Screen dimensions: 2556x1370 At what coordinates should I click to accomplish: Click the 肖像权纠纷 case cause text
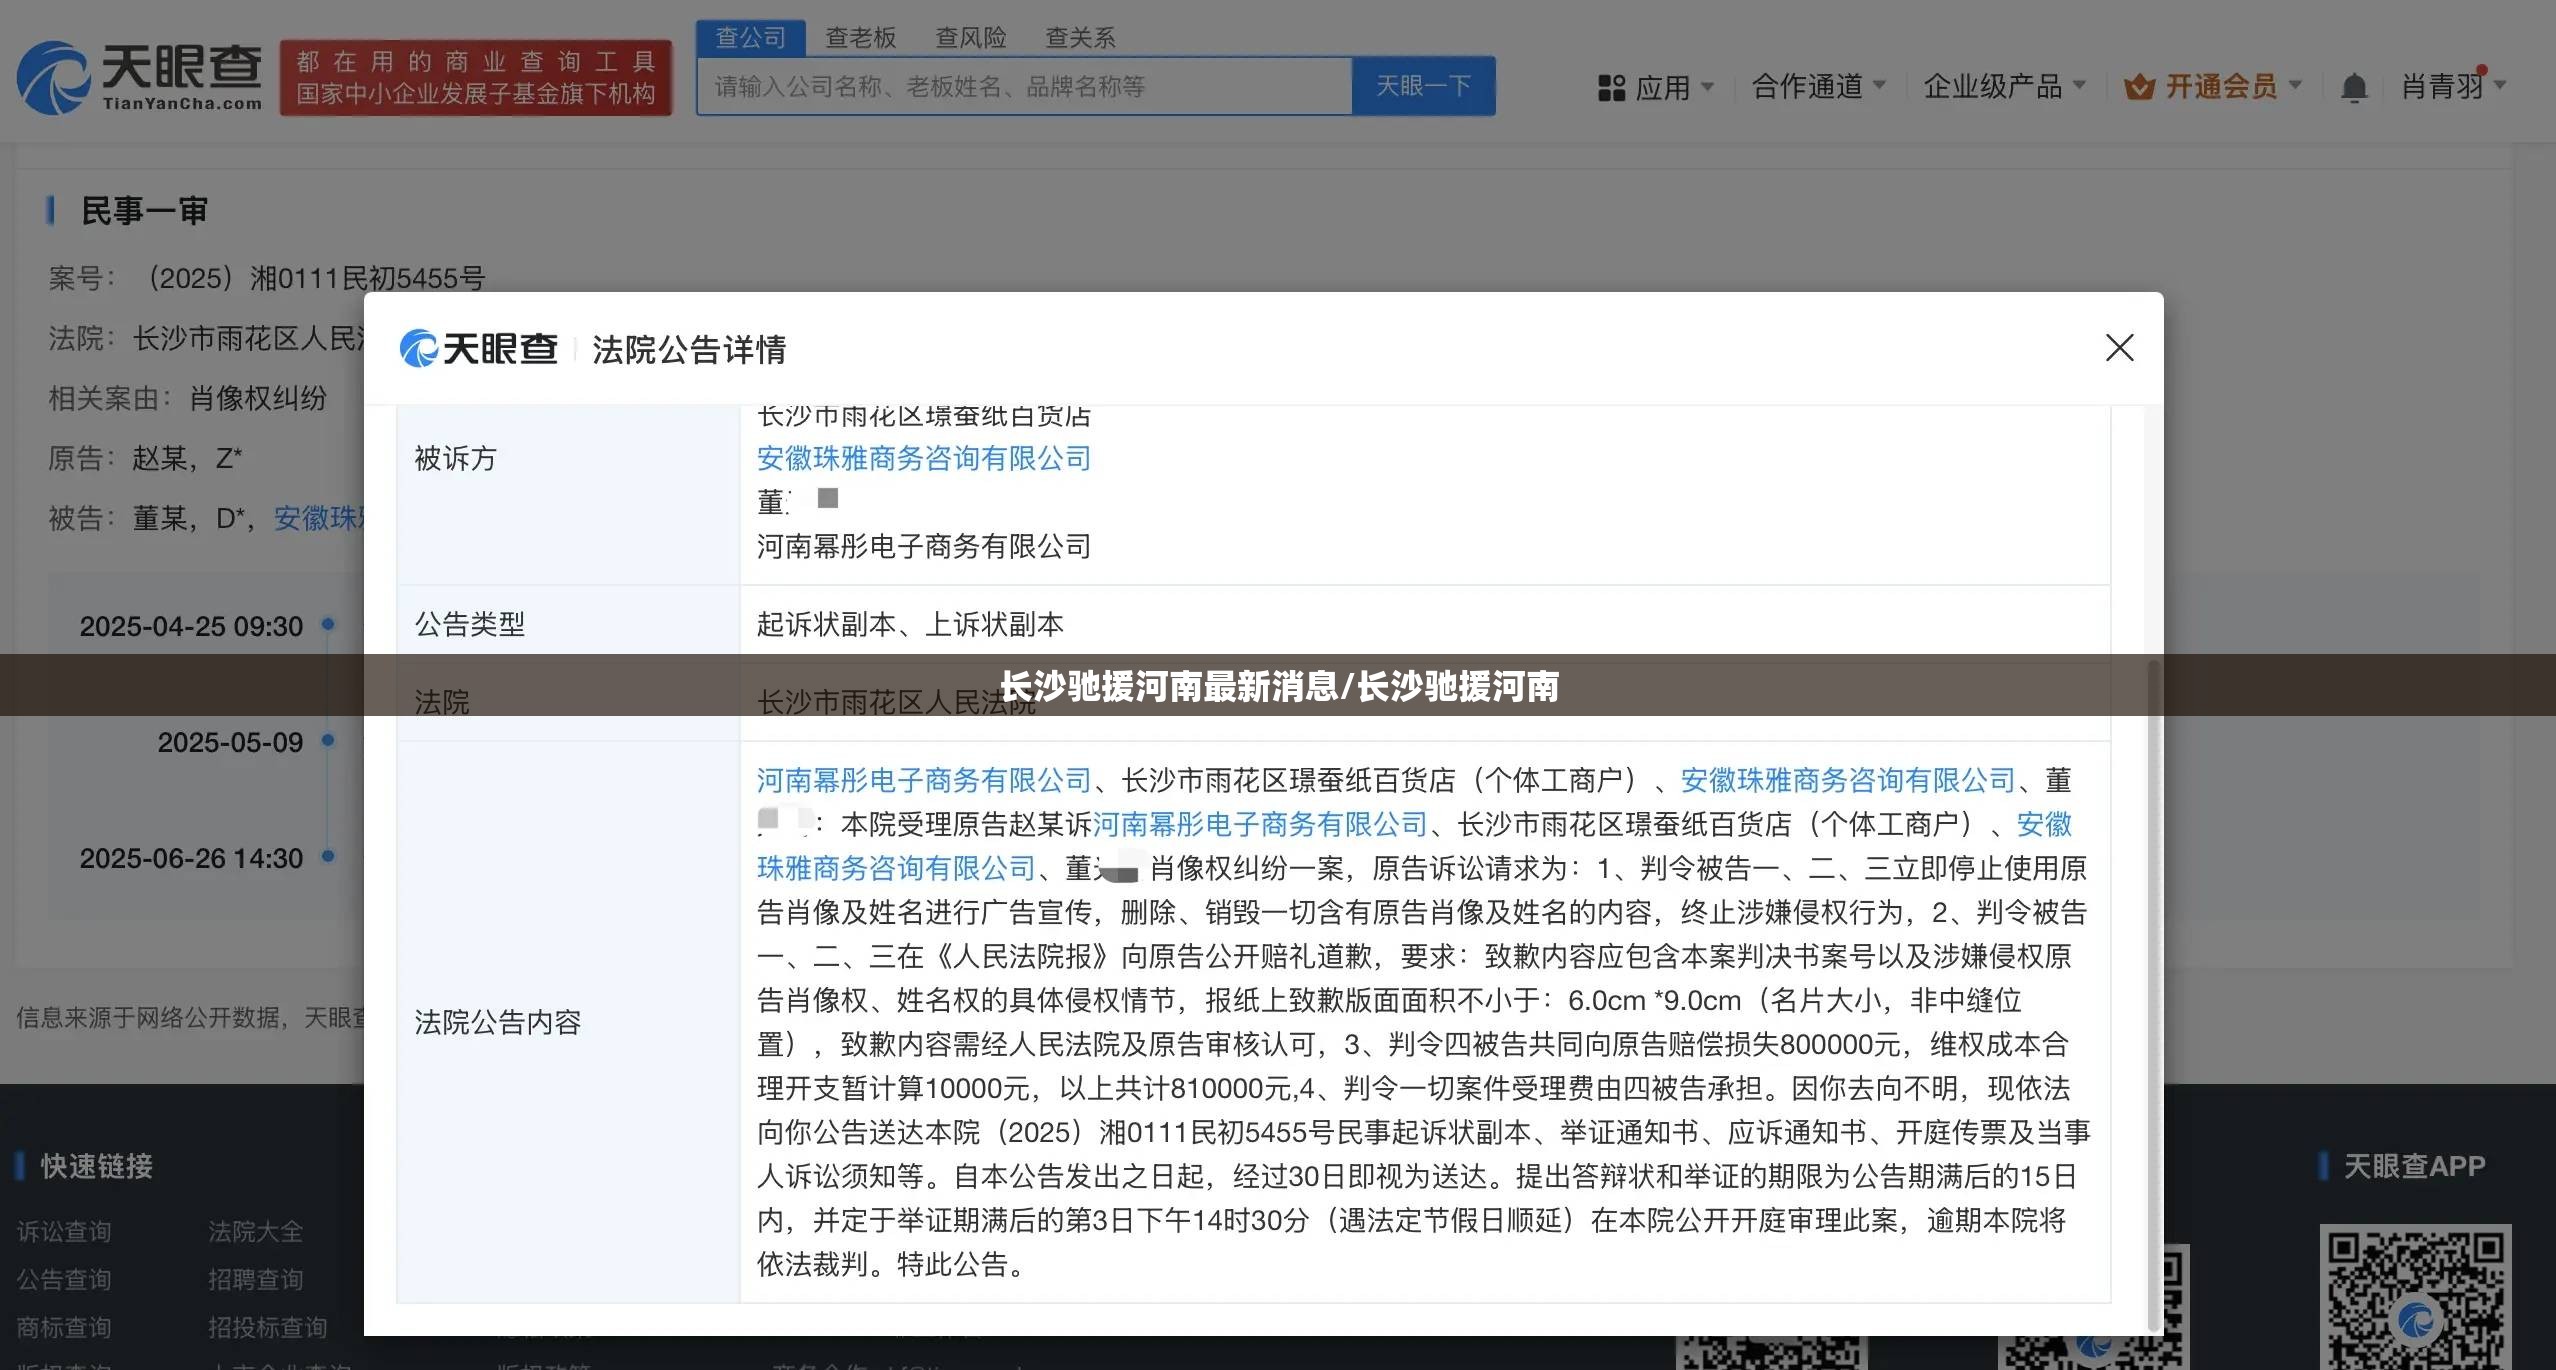[258, 398]
